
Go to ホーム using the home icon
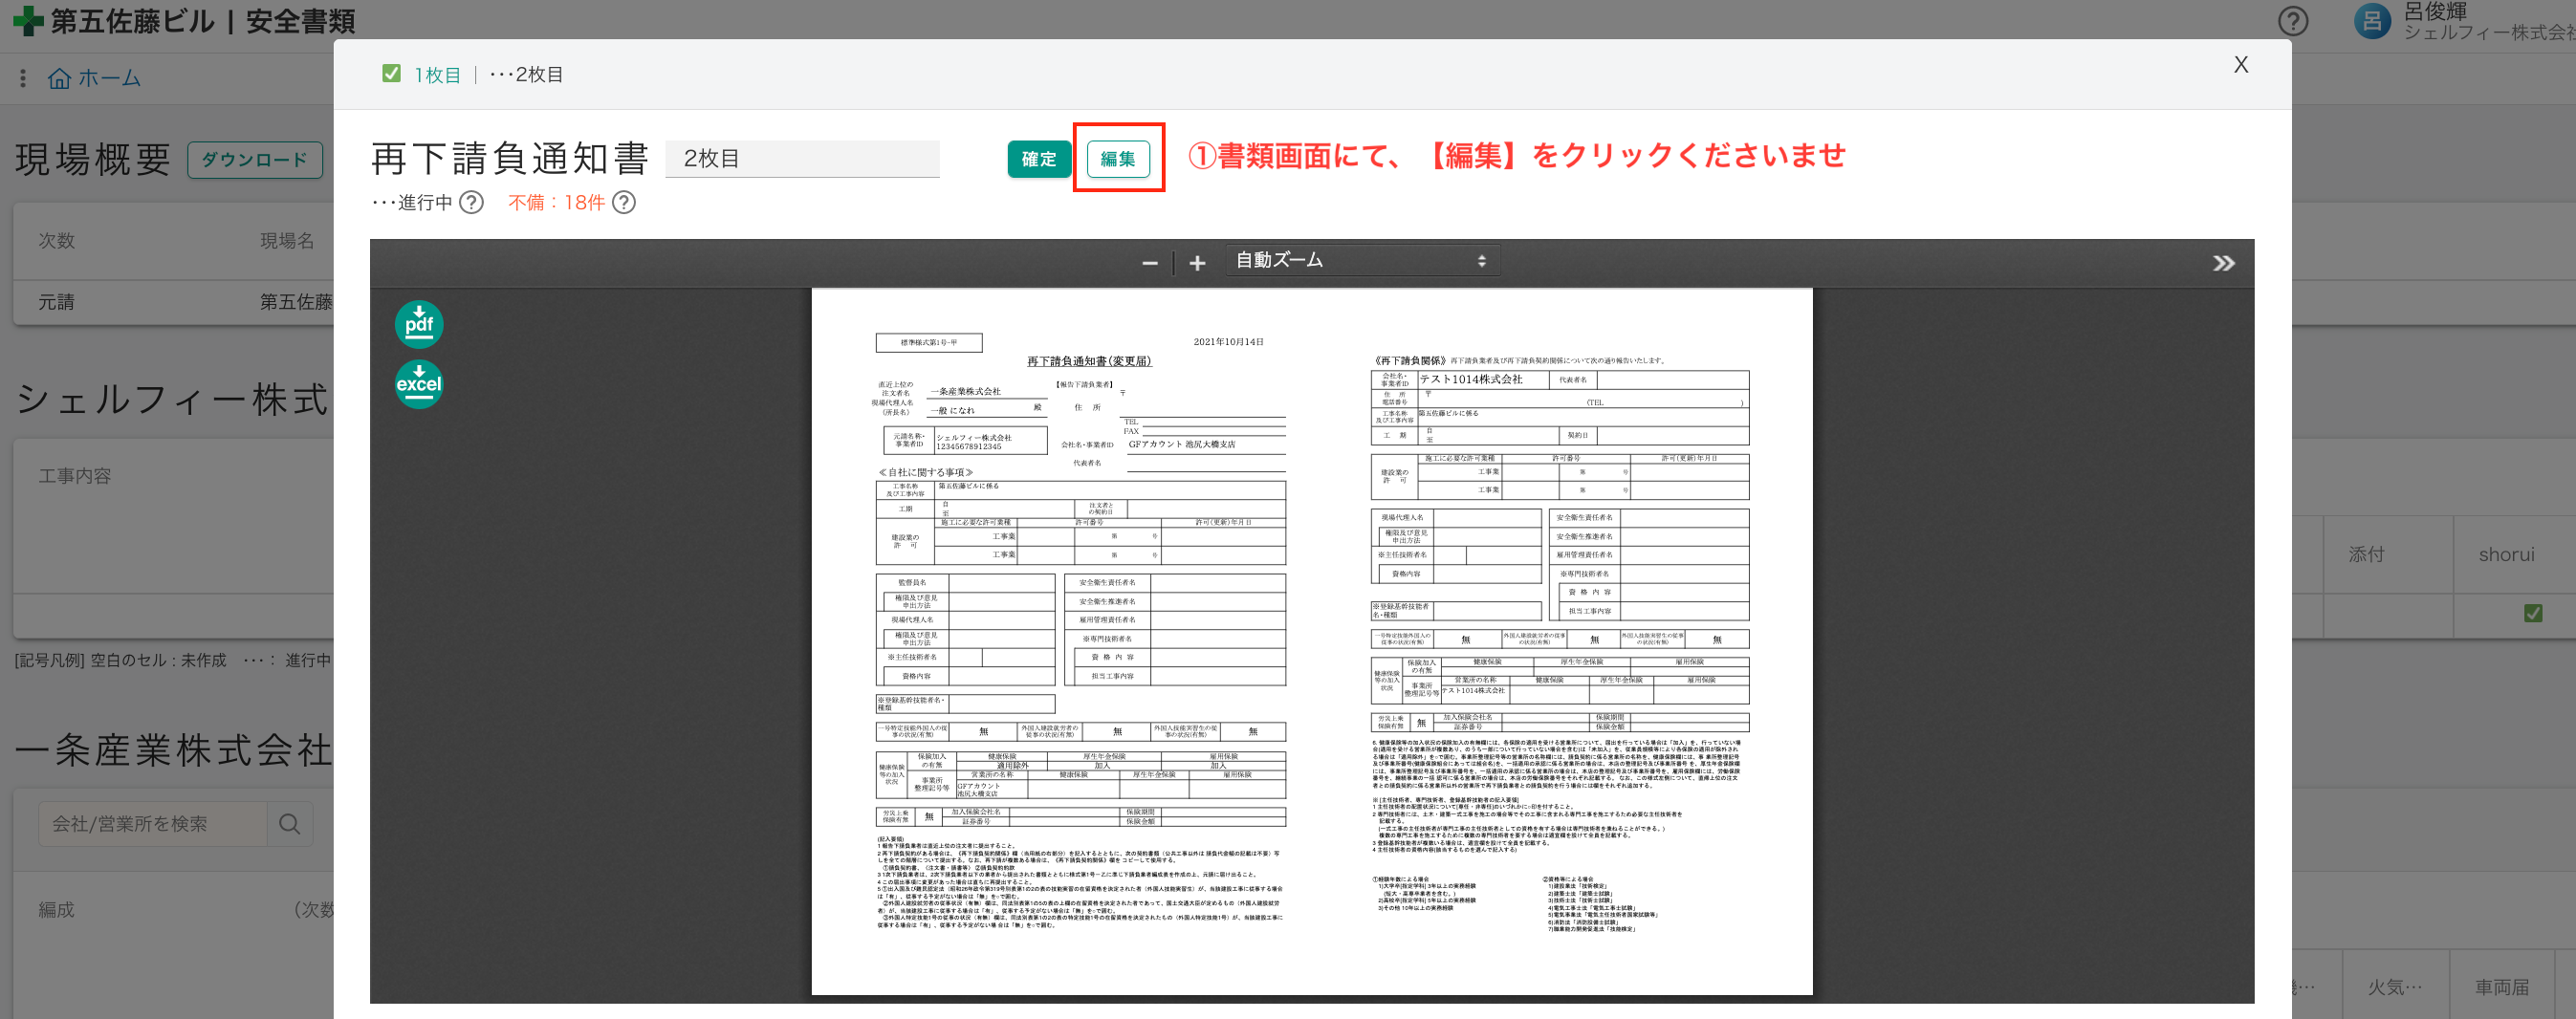pyautogui.click(x=59, y=77)
